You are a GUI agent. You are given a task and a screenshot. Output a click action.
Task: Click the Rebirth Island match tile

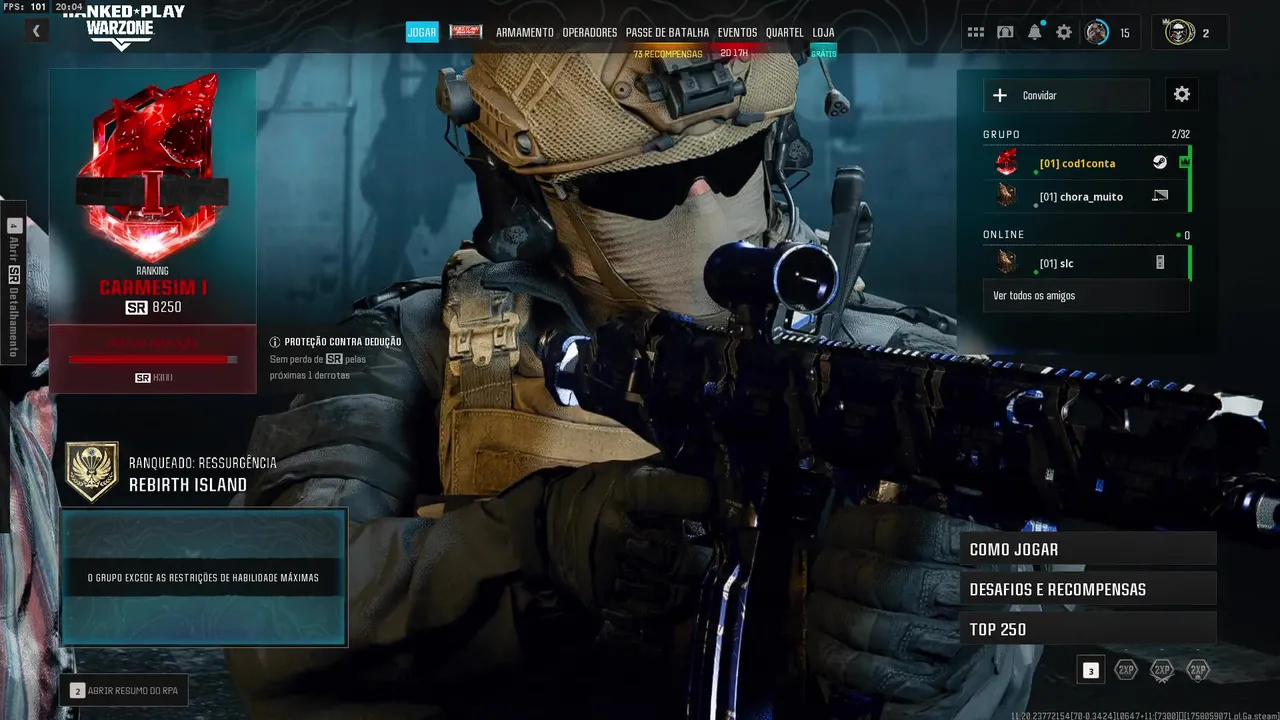(204, 577)
